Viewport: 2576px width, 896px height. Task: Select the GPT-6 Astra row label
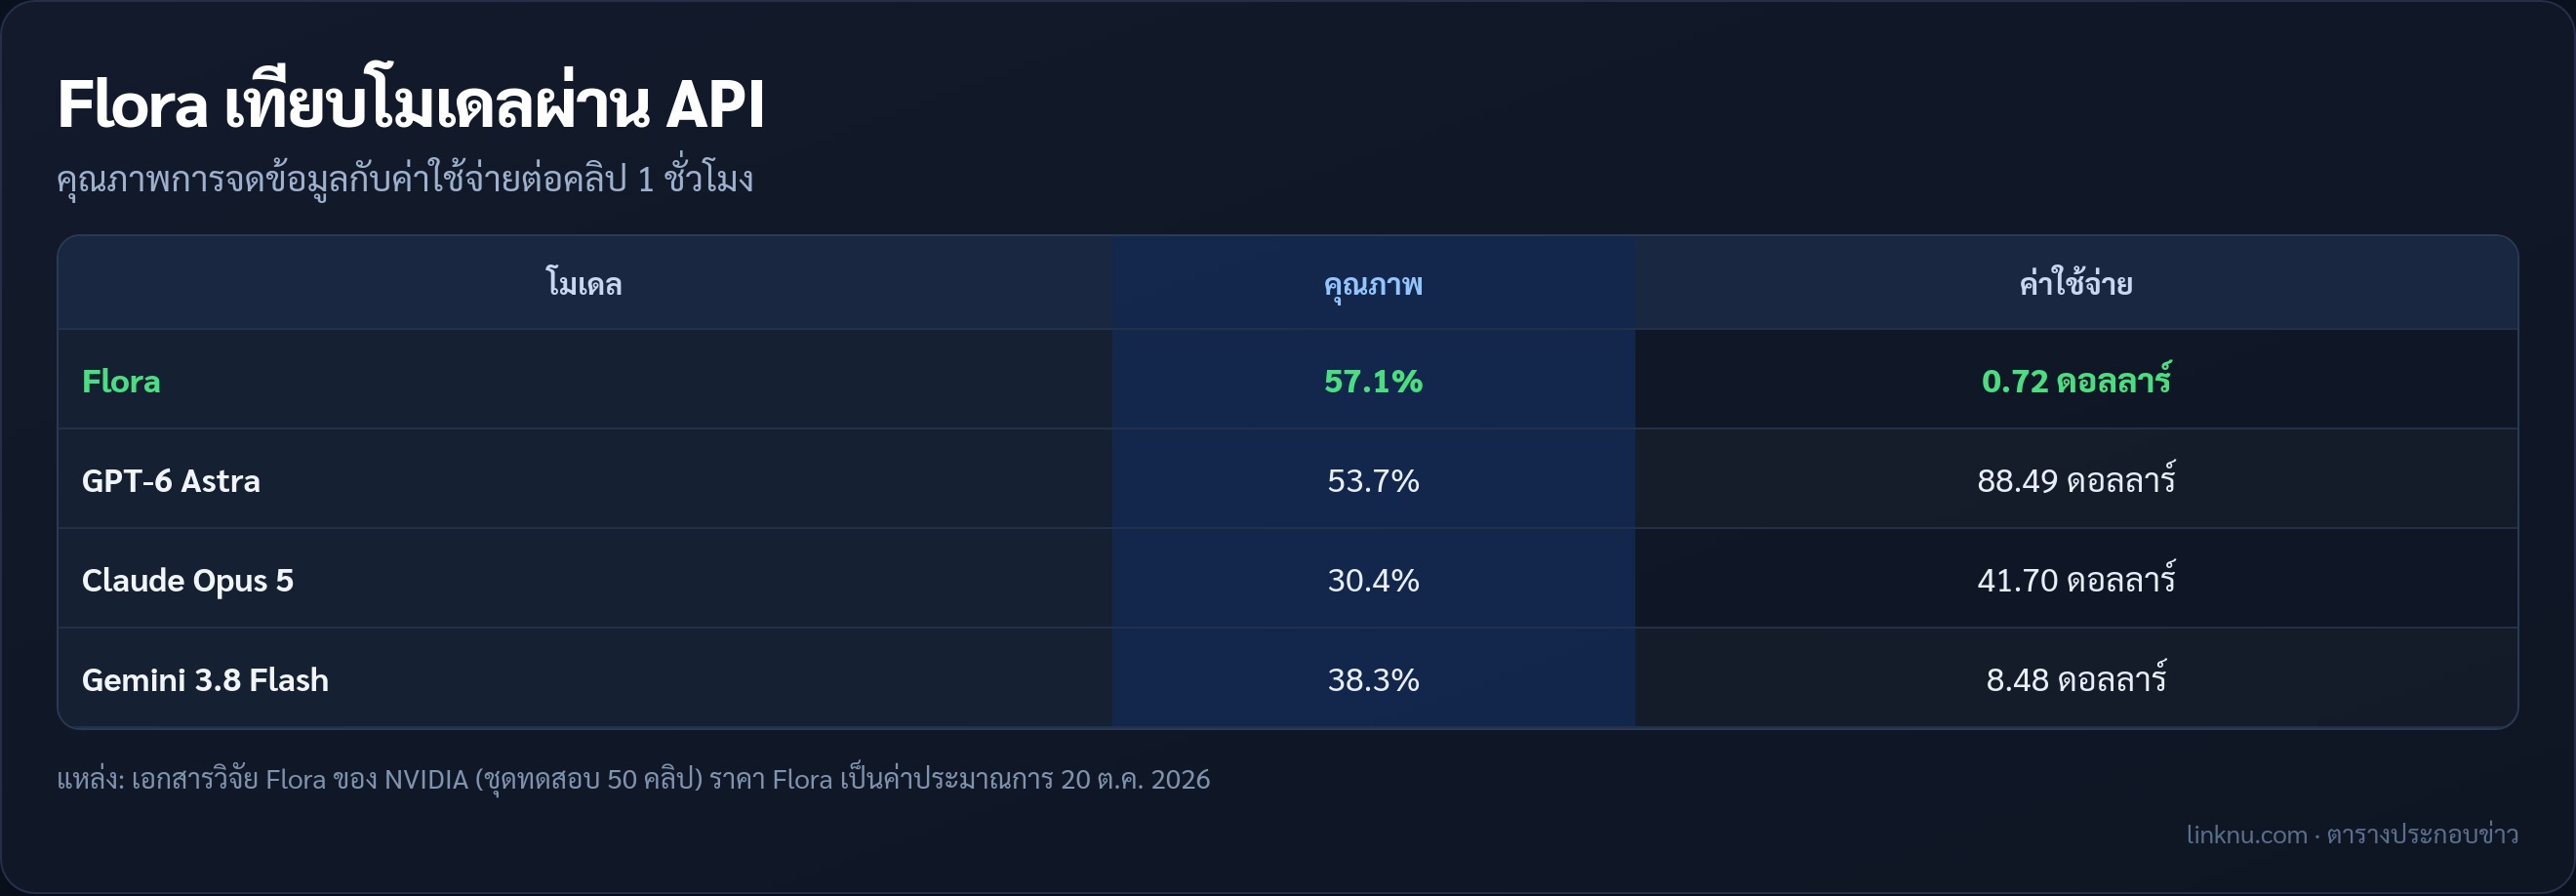coord(171,481)
